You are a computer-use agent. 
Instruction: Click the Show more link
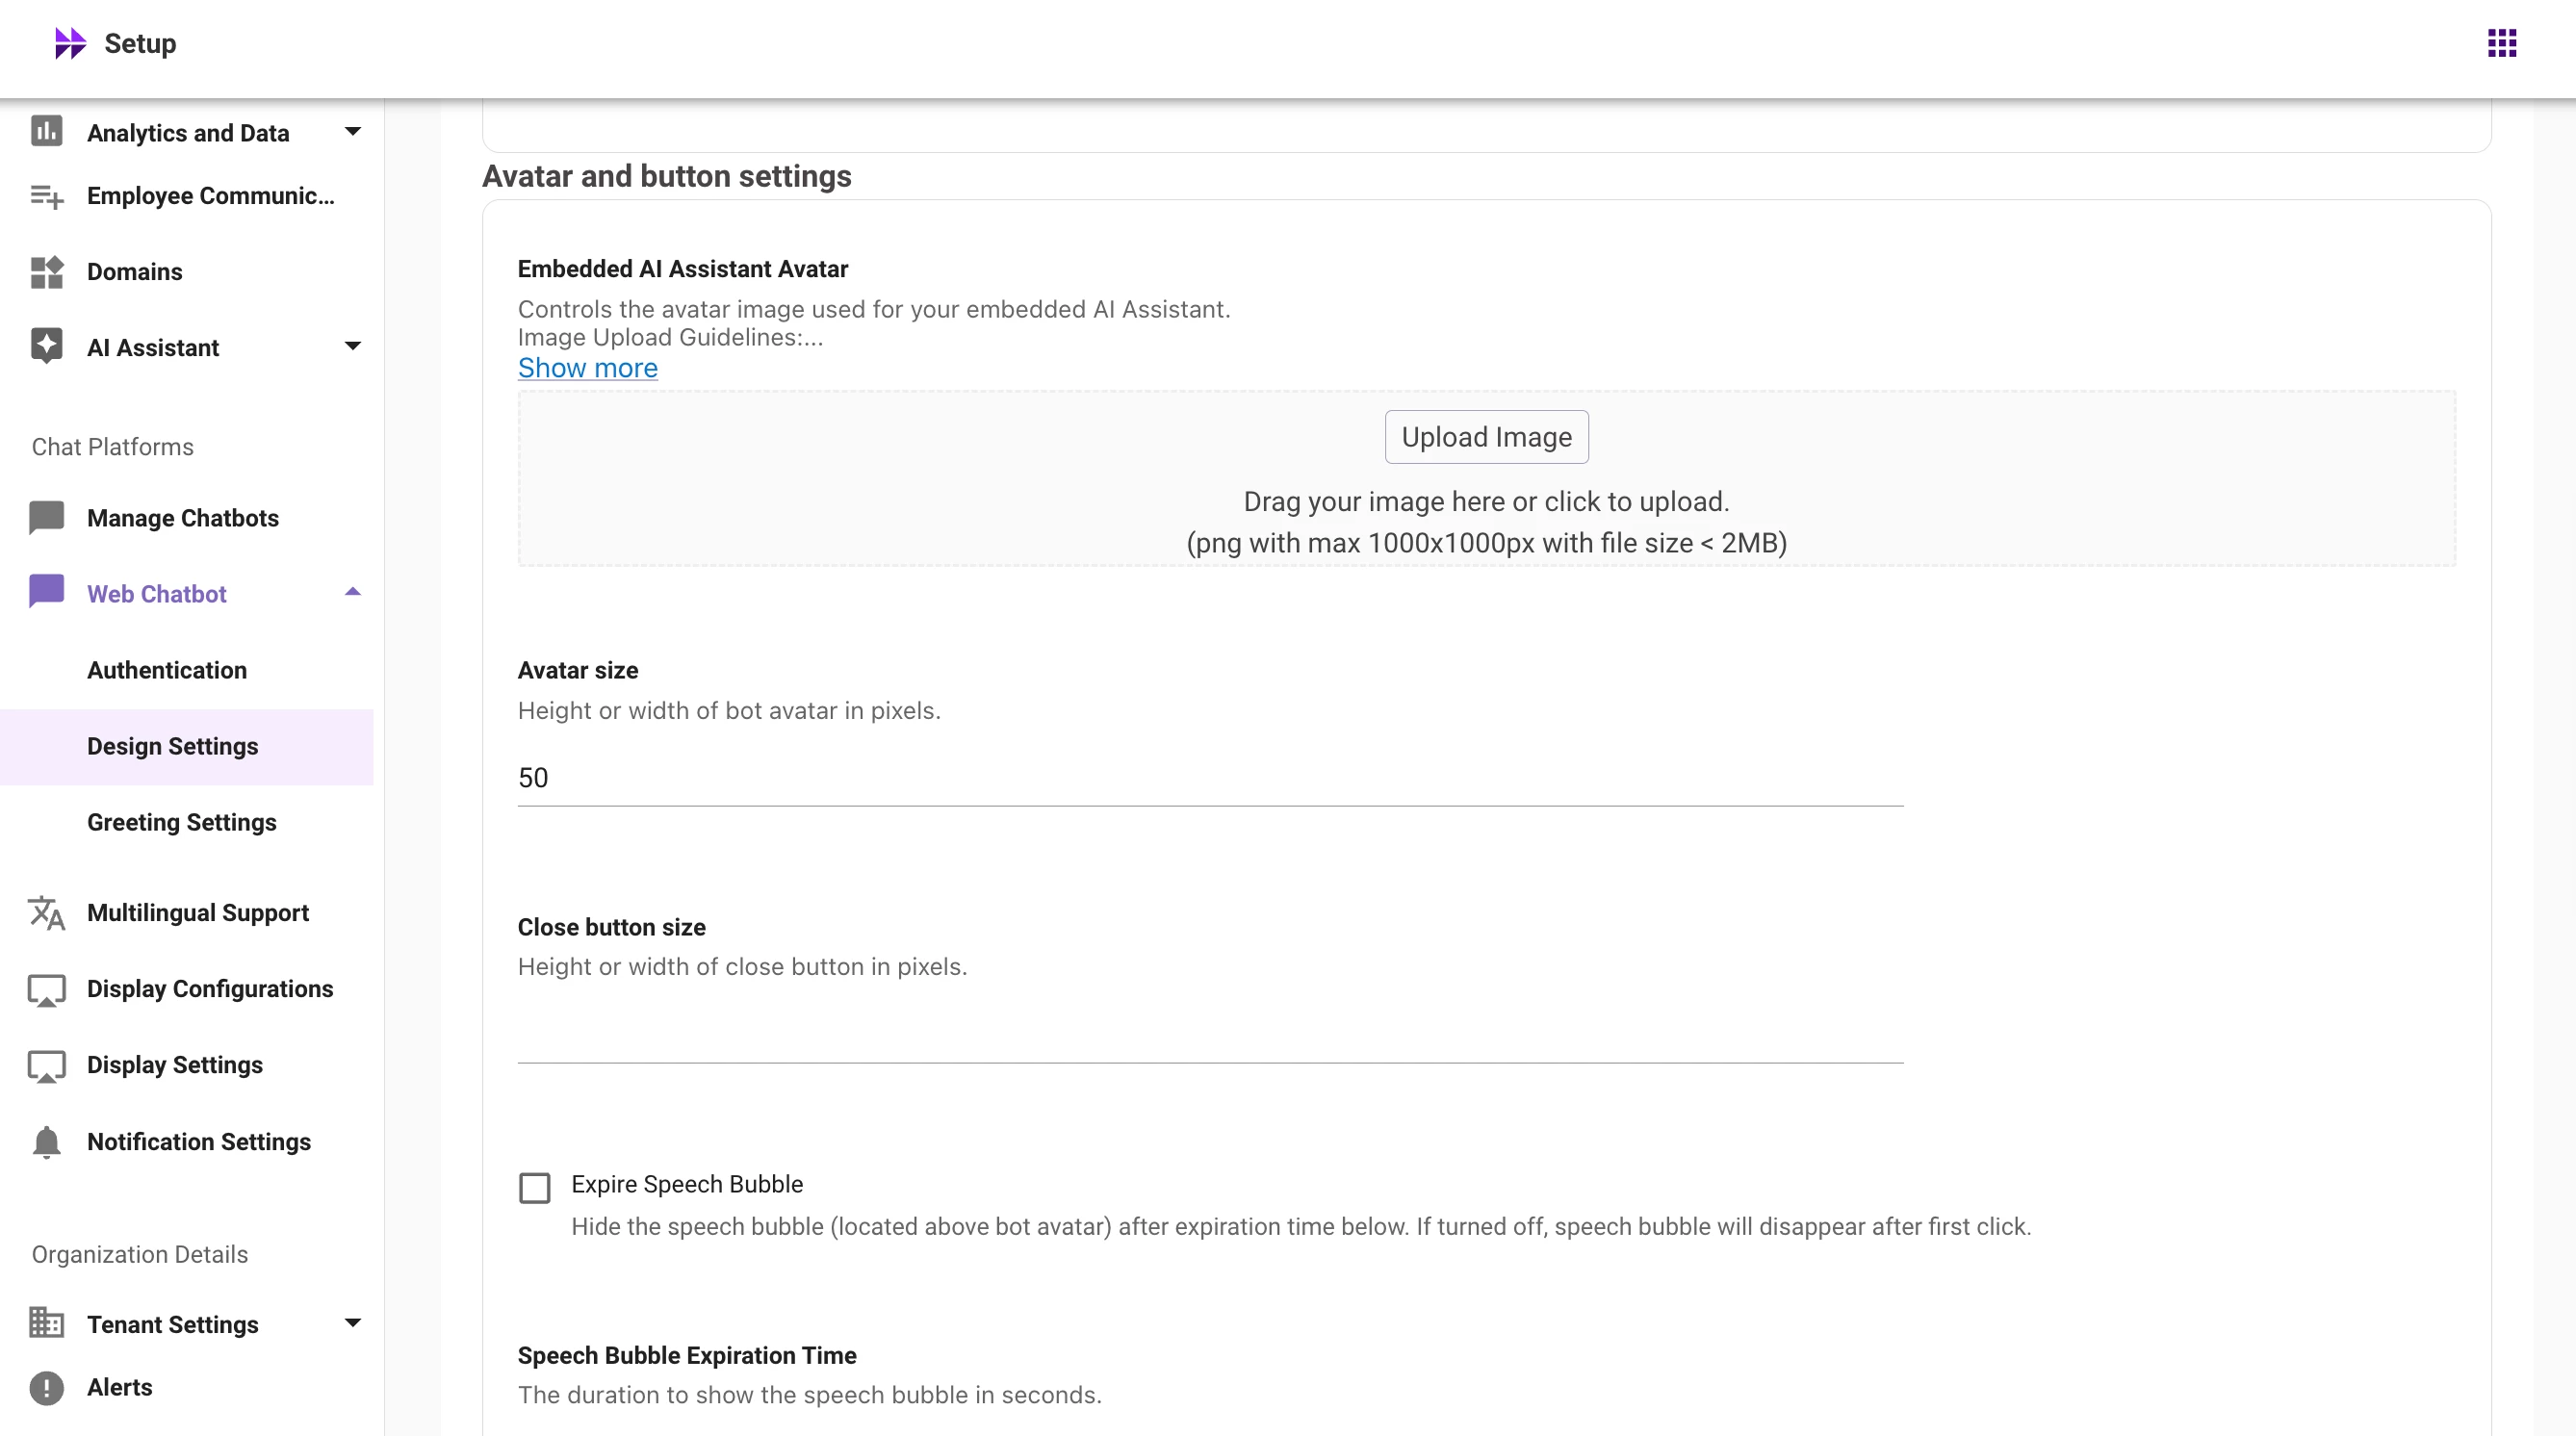(x=587, y=368)
